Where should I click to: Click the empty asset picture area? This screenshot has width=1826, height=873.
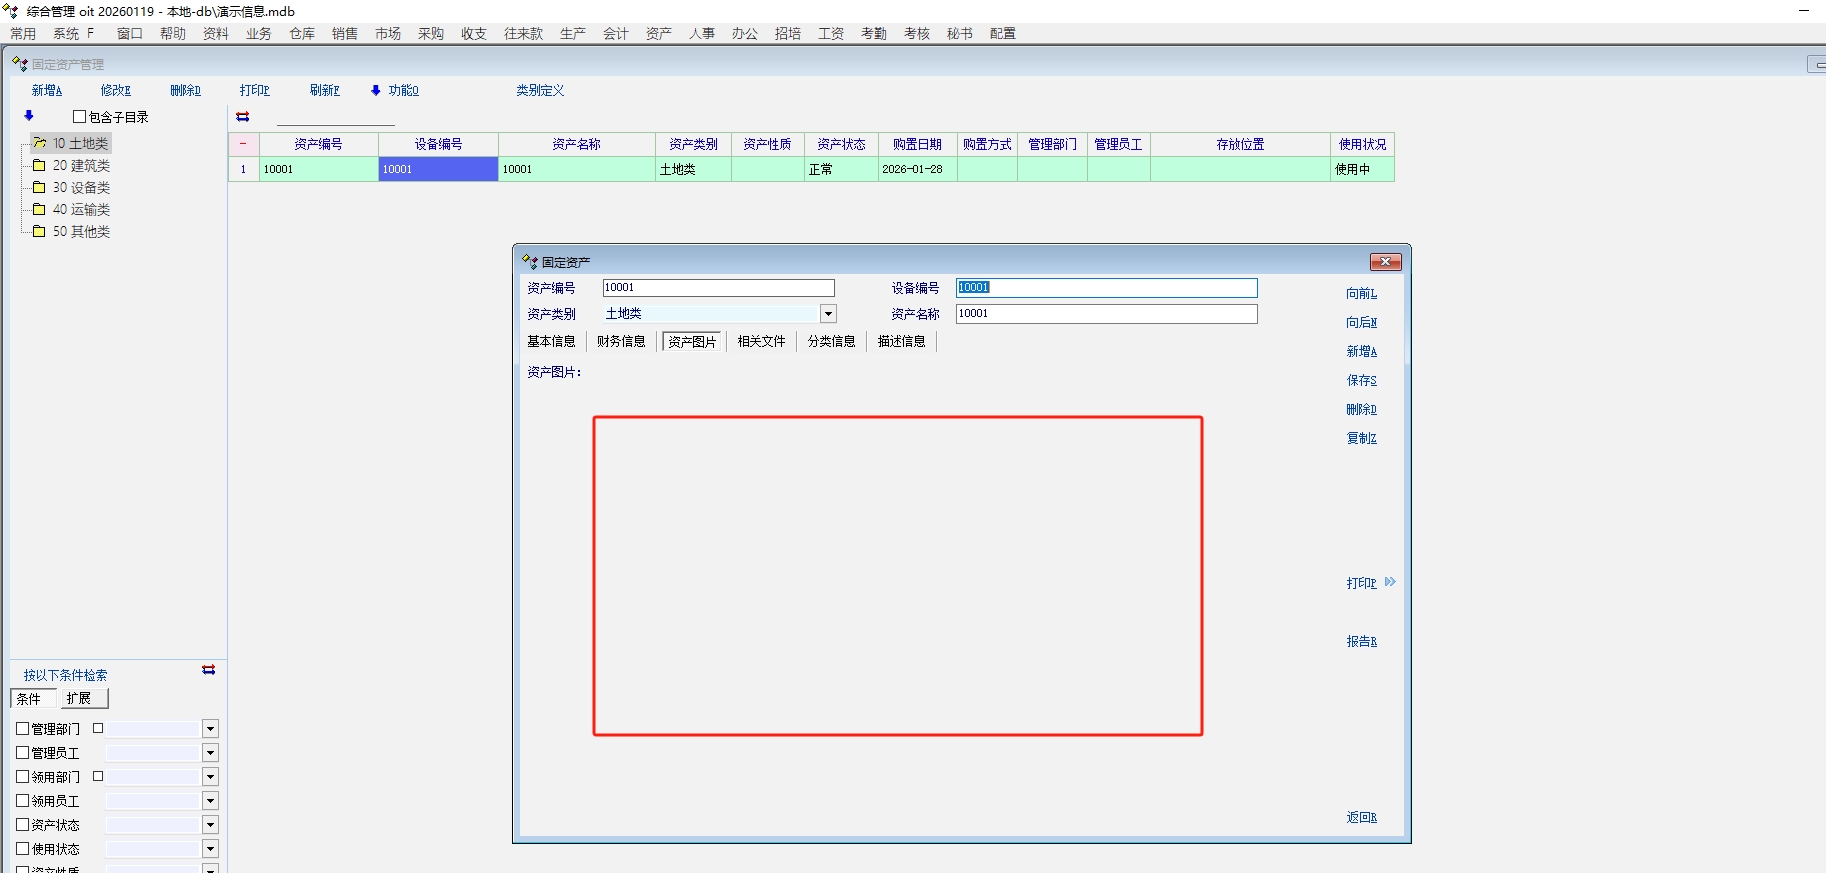897,576
